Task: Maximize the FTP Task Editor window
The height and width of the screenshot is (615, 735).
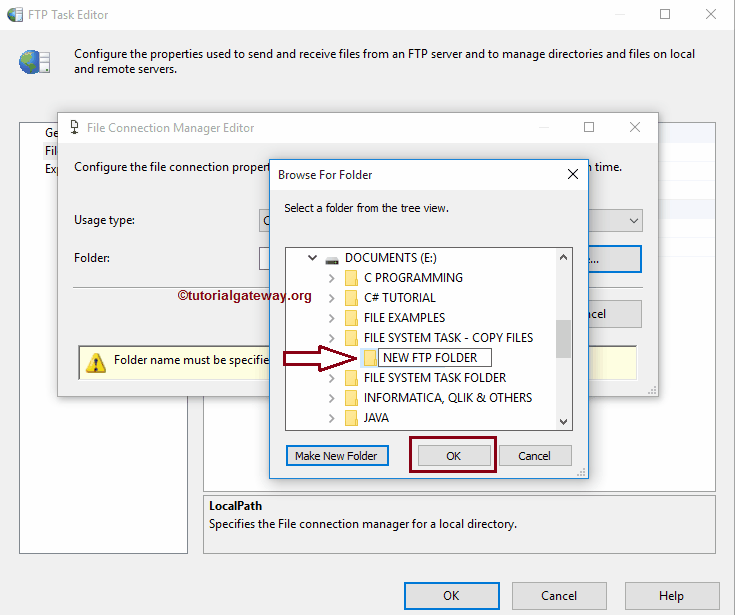Action: 665,14
